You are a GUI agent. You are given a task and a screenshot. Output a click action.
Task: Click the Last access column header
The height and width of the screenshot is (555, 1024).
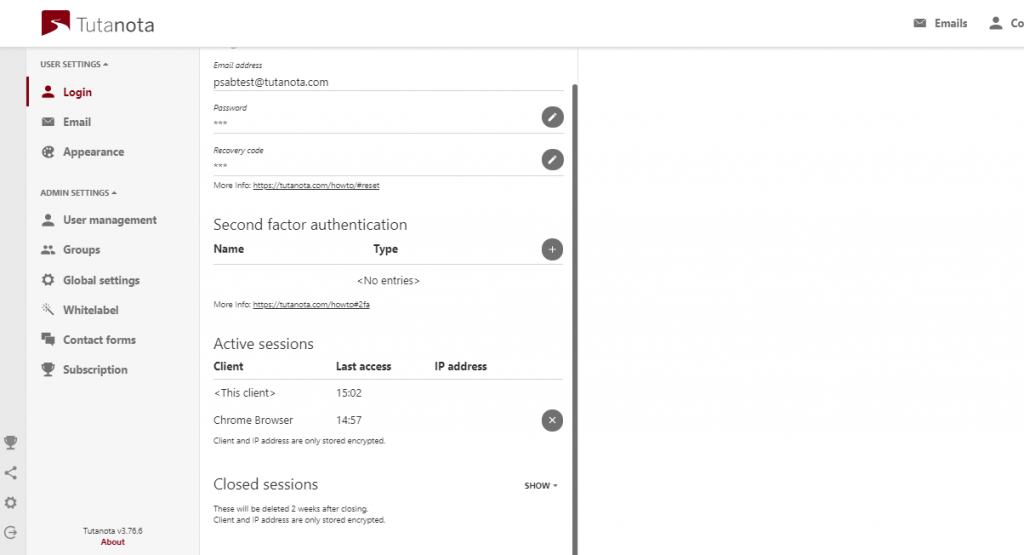(x=363, y=366)
